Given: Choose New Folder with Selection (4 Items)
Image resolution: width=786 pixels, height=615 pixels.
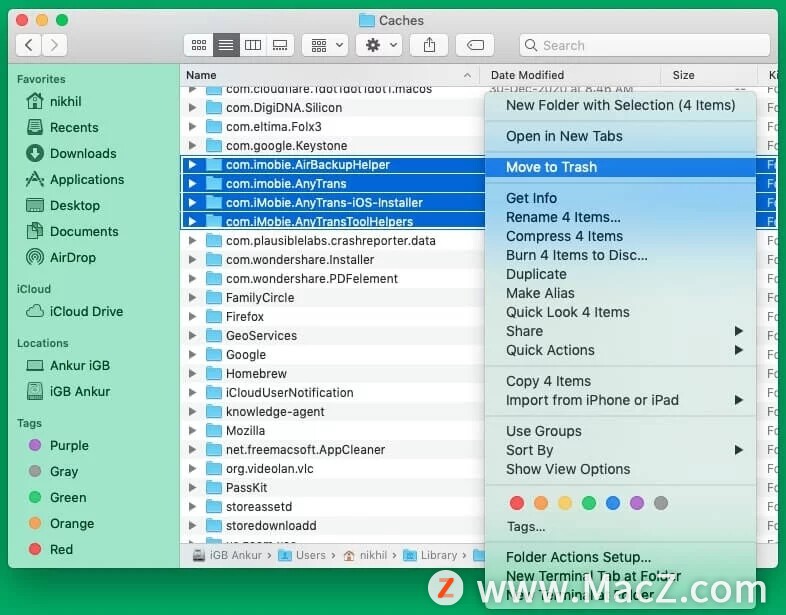Looking at the screenshot, I should 621,105.
